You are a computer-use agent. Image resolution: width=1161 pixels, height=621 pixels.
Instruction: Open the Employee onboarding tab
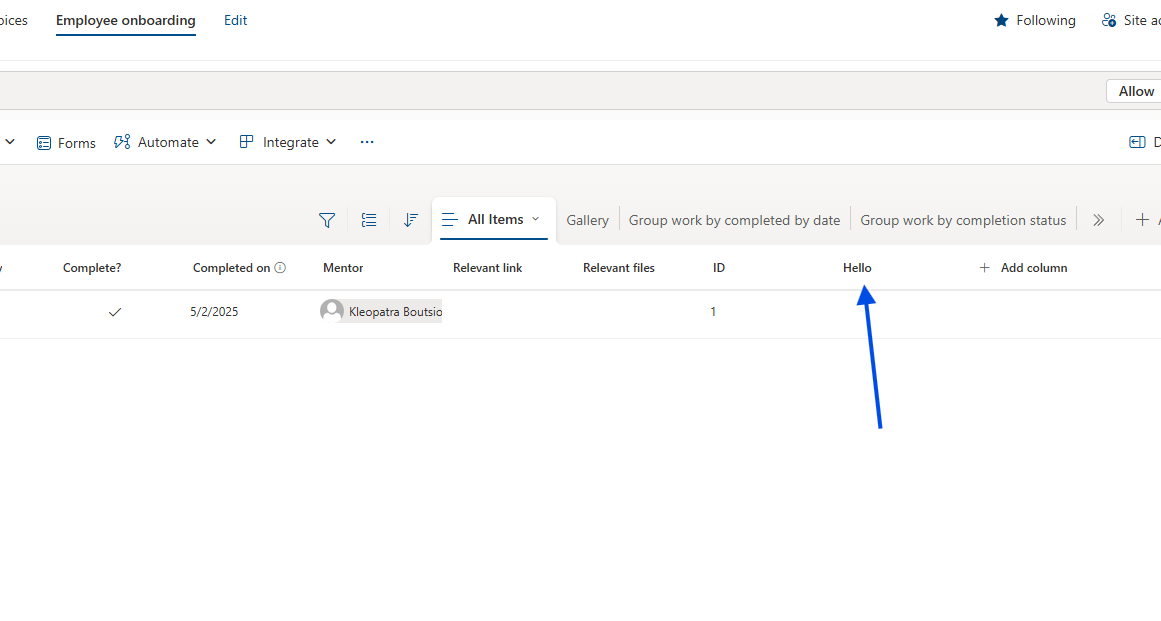[126, 20]
